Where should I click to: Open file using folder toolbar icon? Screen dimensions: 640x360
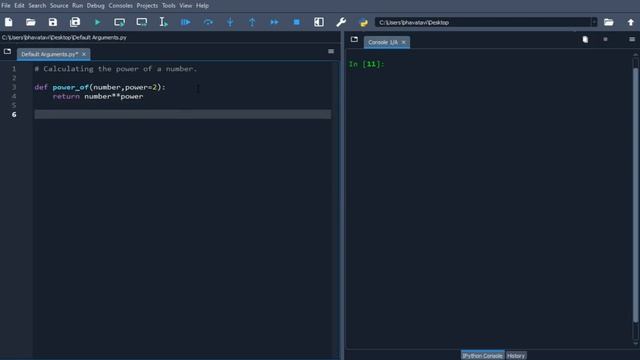coord(31,22)
